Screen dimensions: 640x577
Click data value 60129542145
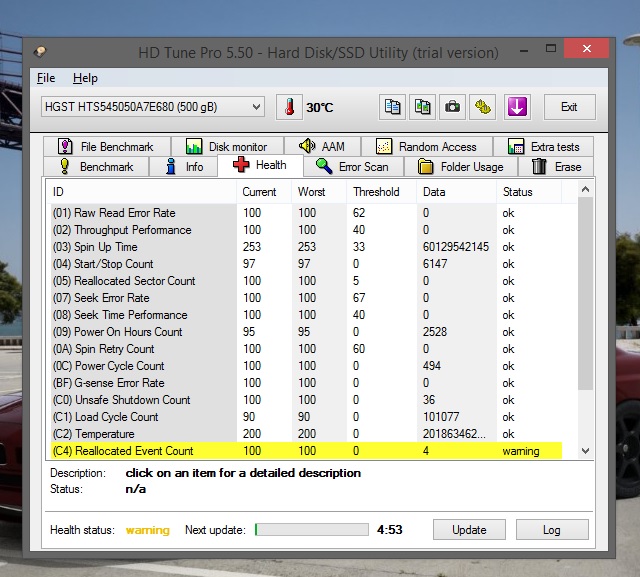(x=456, y=247)
